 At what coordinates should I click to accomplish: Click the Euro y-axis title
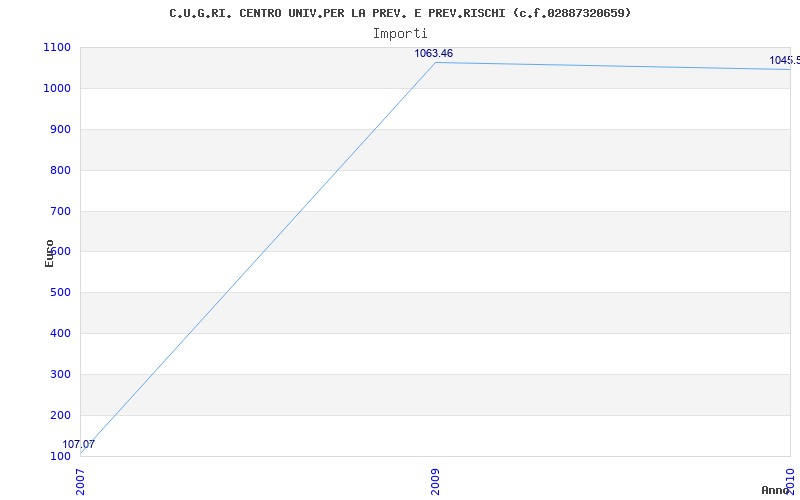pyautogui.click(x=49, y=254)
